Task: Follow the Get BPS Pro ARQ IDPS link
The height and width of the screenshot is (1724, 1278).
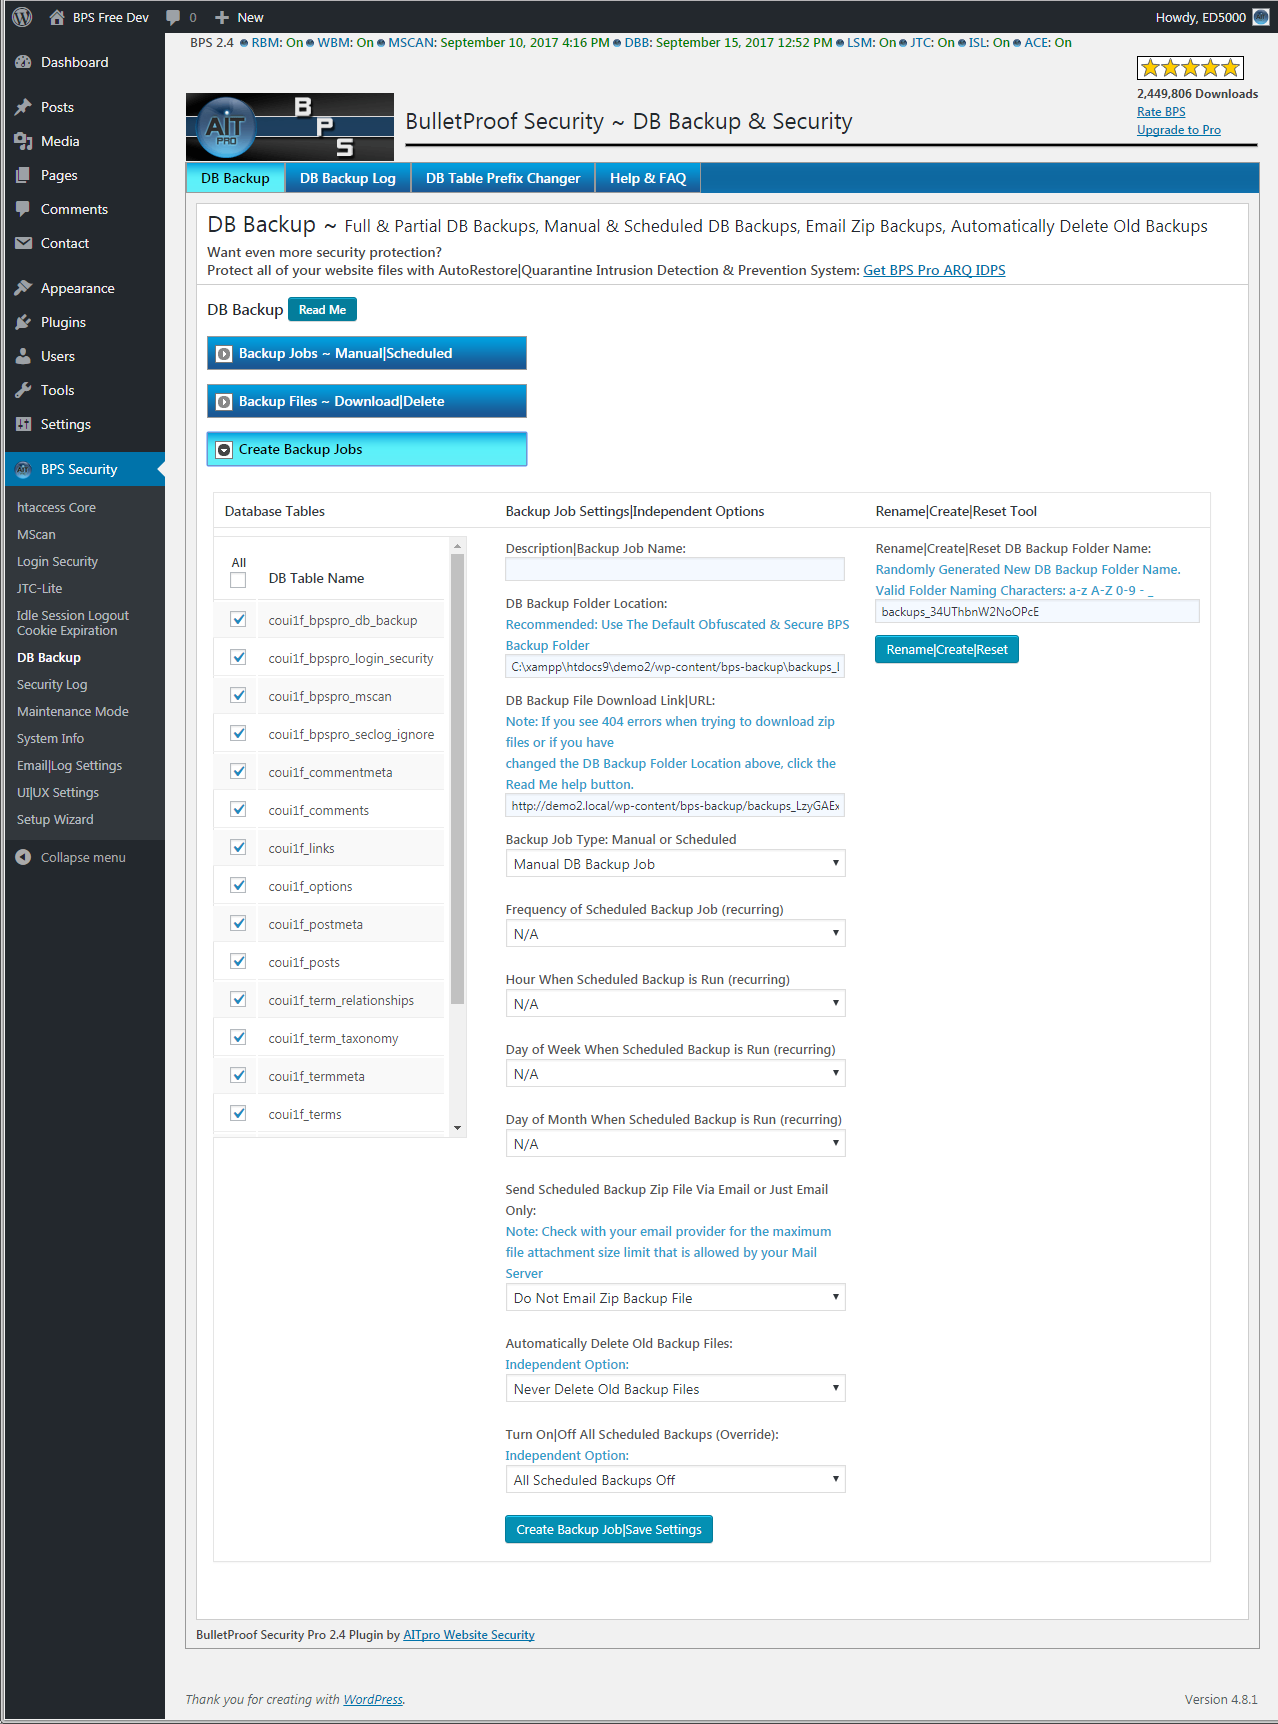Action: 934,270
